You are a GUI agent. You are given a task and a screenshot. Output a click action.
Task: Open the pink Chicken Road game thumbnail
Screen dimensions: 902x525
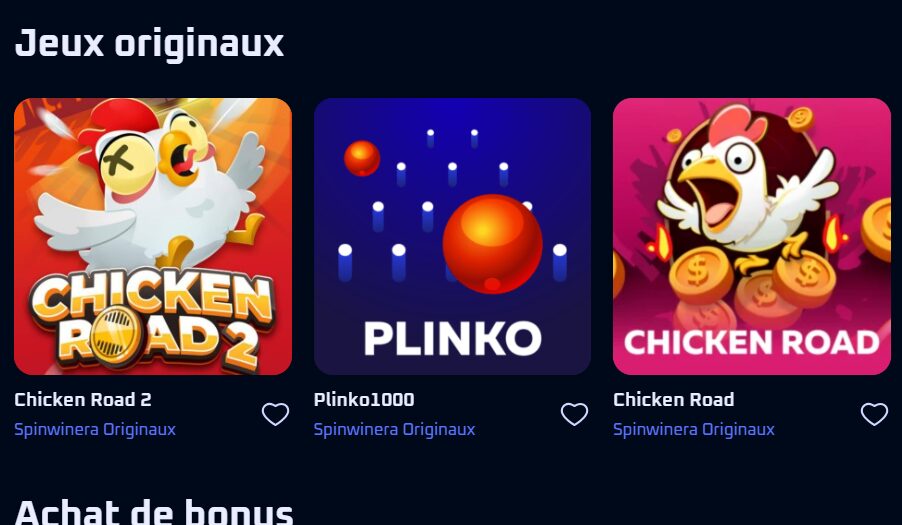pyautogui.click(x=752, y=236)
